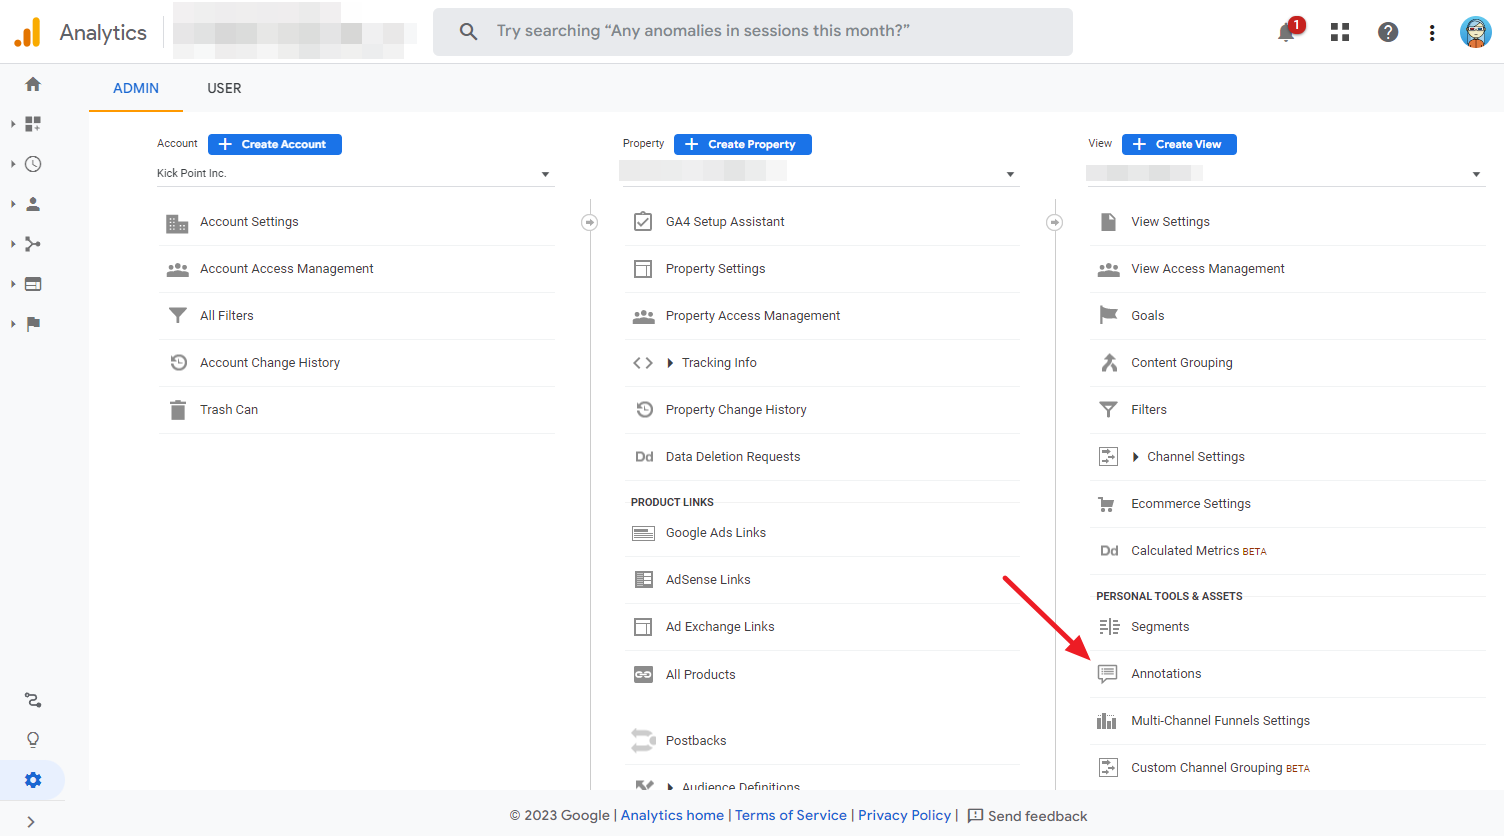The image size is (1504, 836).
Task: Open the three-dot more options menu
Action: click(1432, 32)
